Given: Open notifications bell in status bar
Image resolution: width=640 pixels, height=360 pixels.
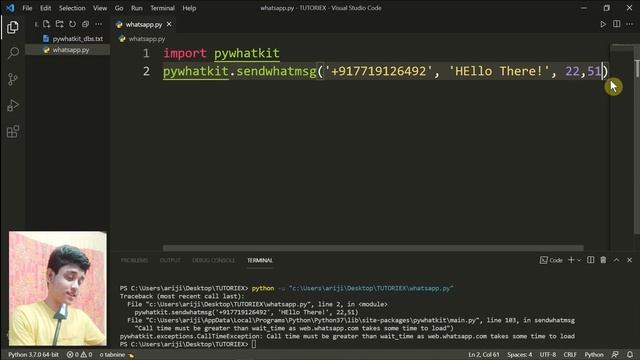Looking at the screenshot, I should click(x=630, y=354).
